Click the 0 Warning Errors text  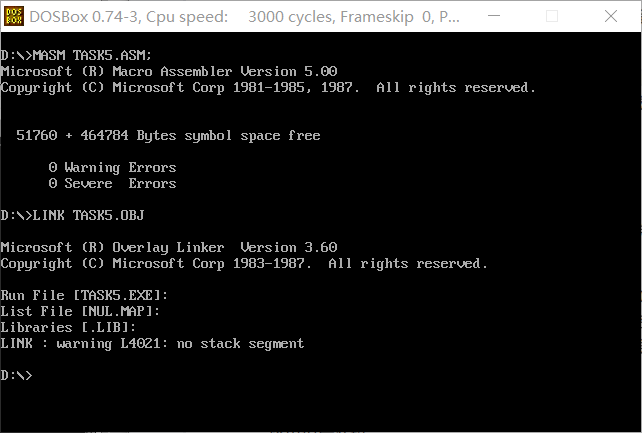(112, 167)
